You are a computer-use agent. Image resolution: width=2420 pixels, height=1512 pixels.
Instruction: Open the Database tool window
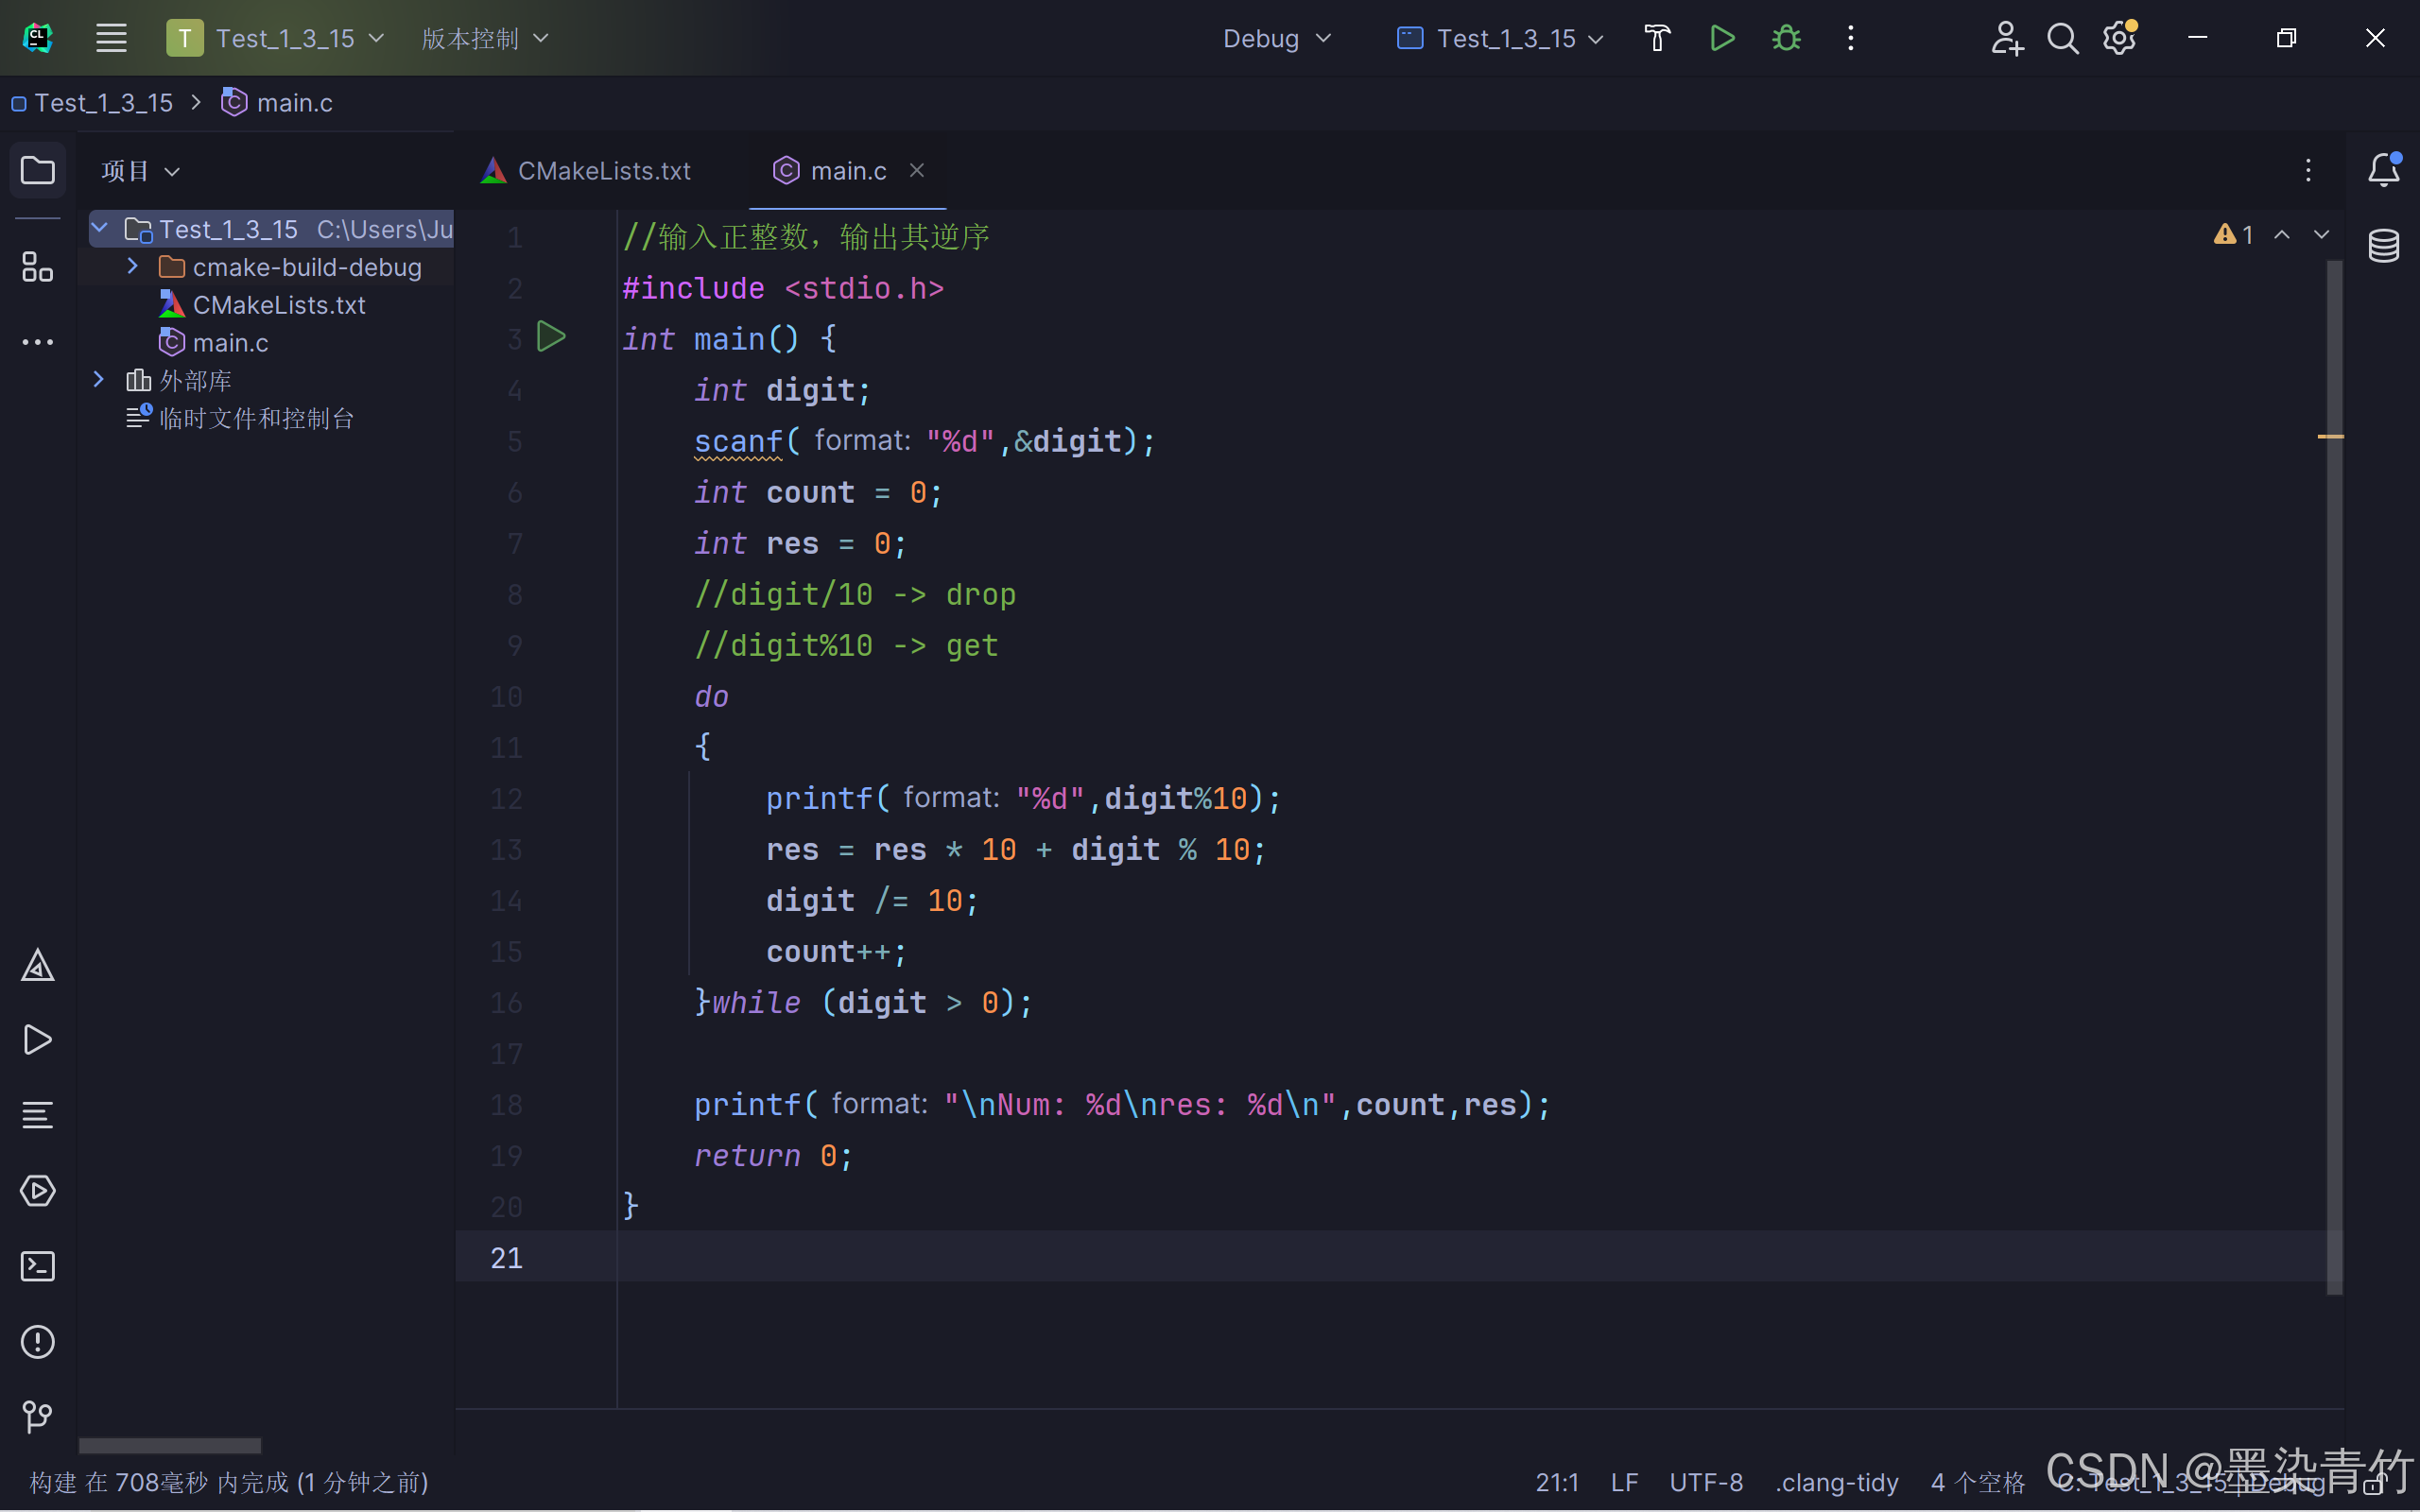(2383, 245)
